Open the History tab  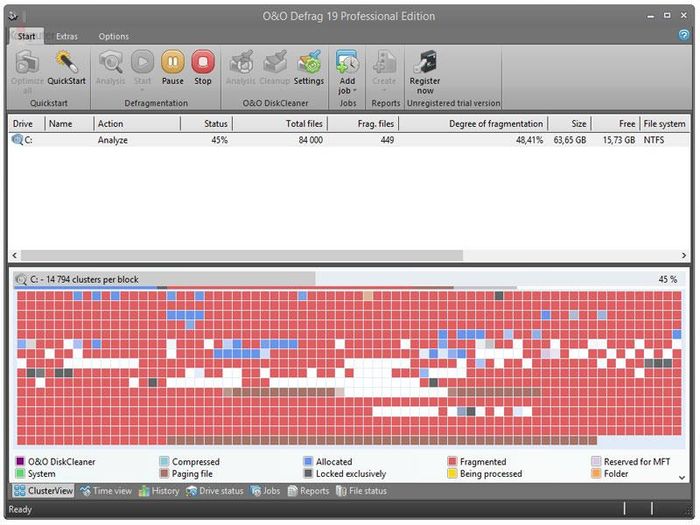point(159,491)
